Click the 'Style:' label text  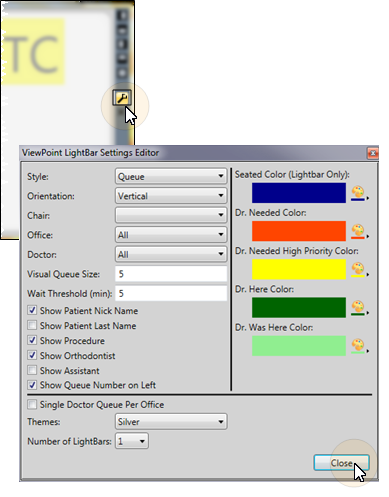38,177
